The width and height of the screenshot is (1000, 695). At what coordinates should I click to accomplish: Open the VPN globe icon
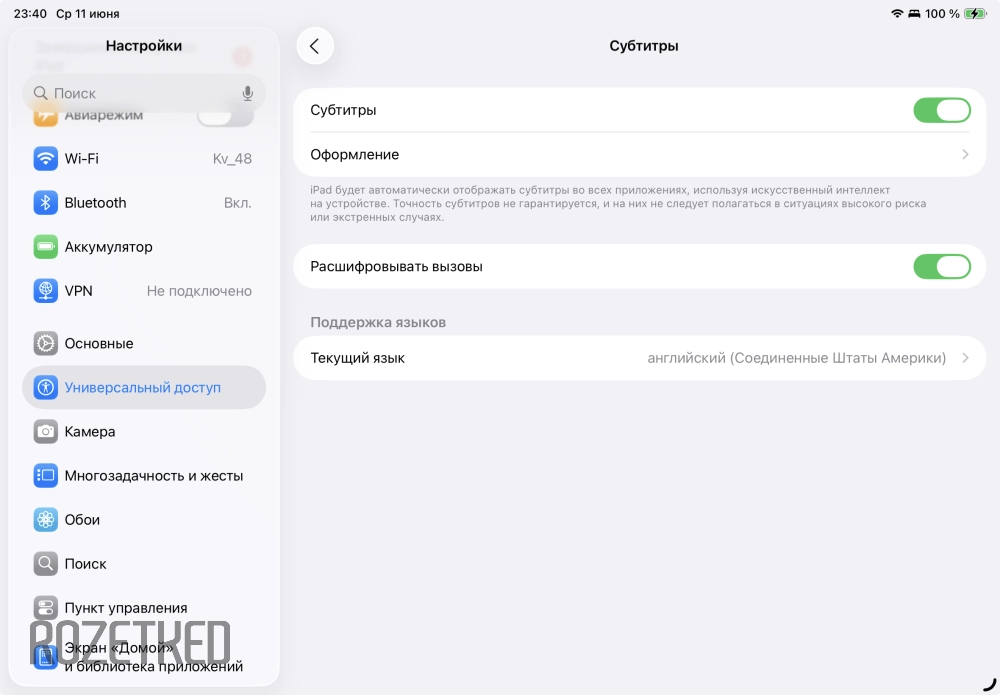pos(45,291)
